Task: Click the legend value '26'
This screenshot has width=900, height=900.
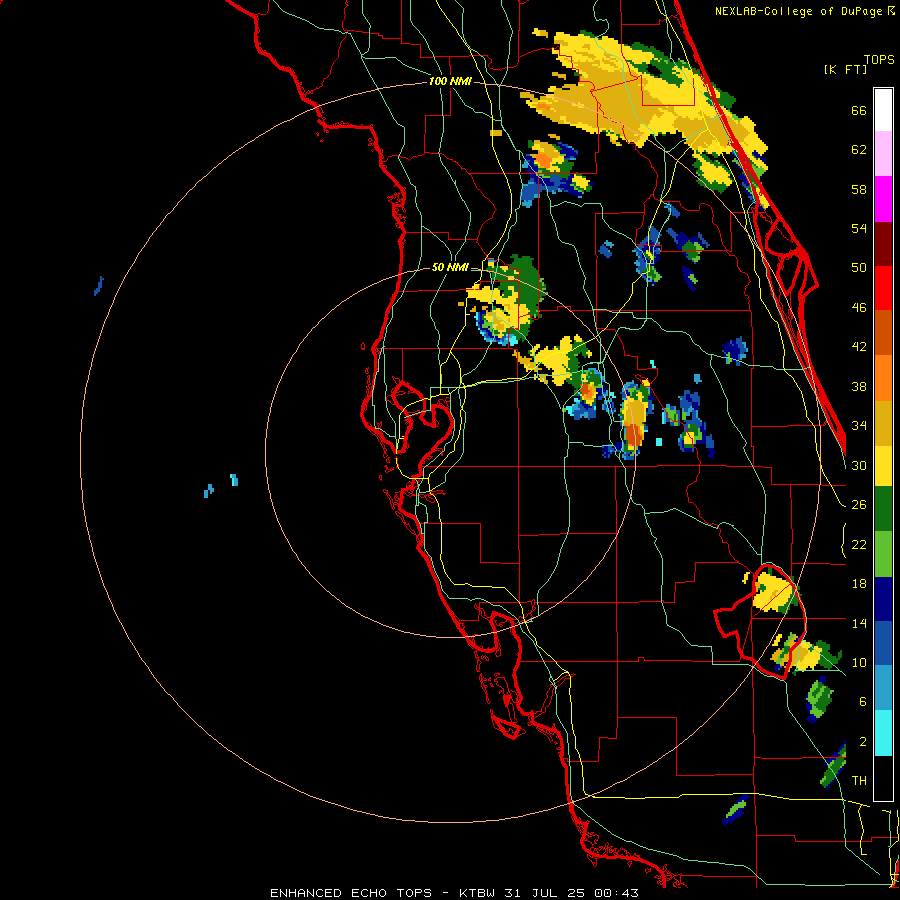Action: click(x=859, y=505)
